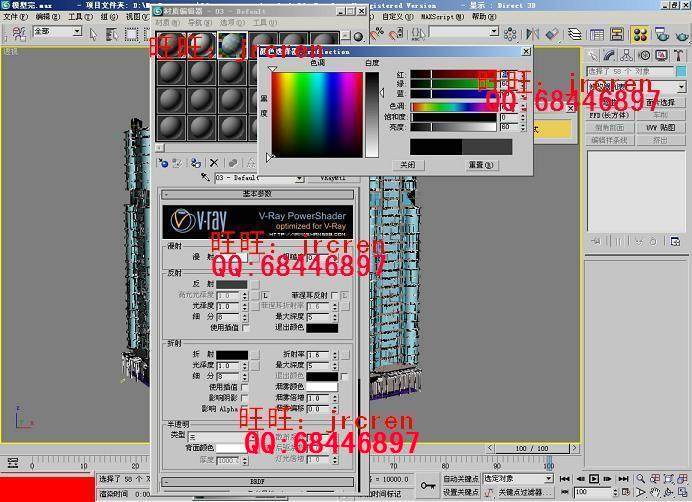Switch to the Modify command panel
Image resolution: width=692 pixels, height=502 pixels.
pyautogui.click(x=609, y=55)
